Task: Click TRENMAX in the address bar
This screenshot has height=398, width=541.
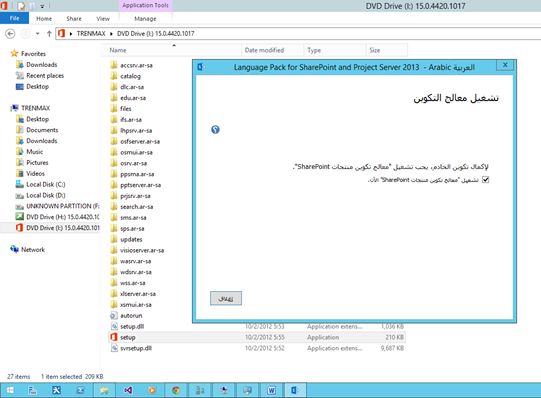Action: (x=91, y=33)
